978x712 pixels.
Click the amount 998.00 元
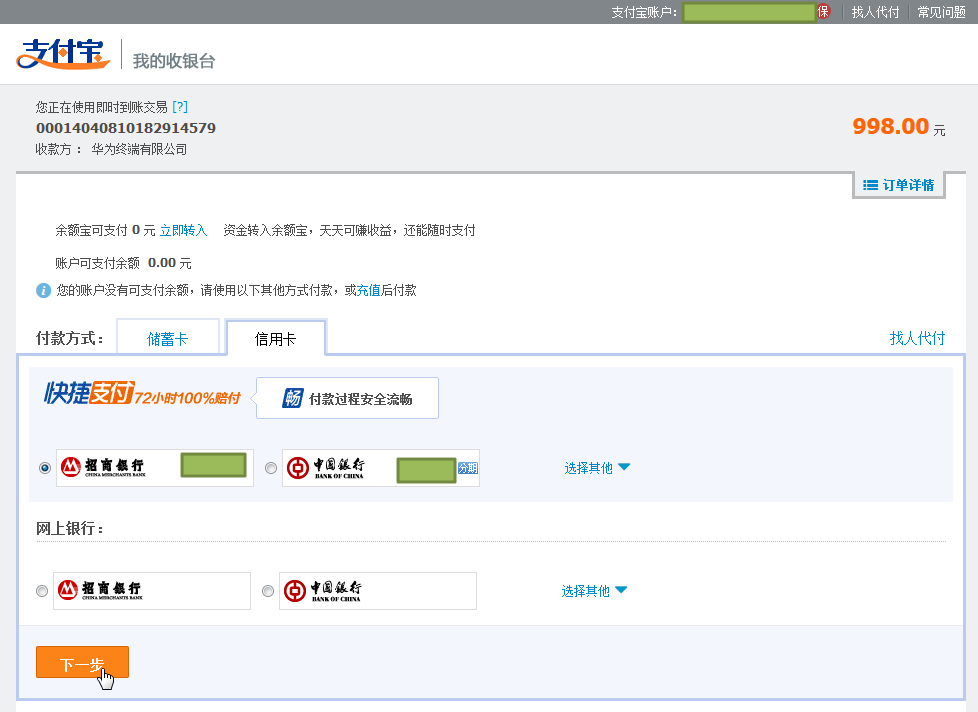899,127
